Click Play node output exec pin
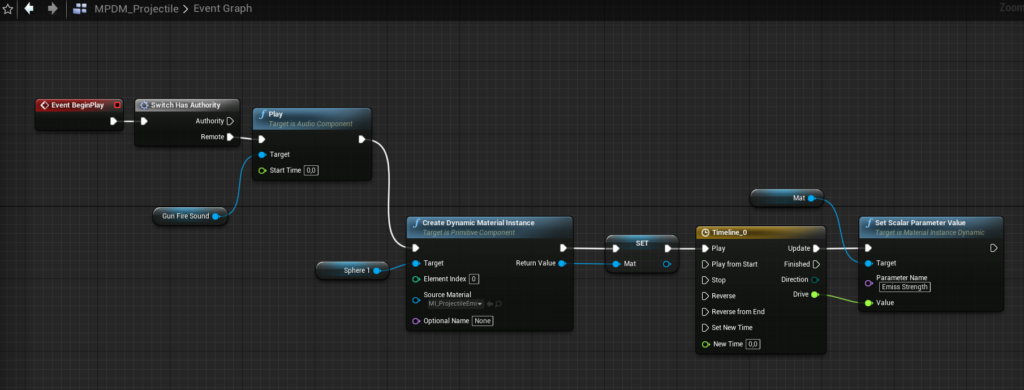Viewport: 1024px width, 390px height. pyautogui.click(x=362, y=139)
